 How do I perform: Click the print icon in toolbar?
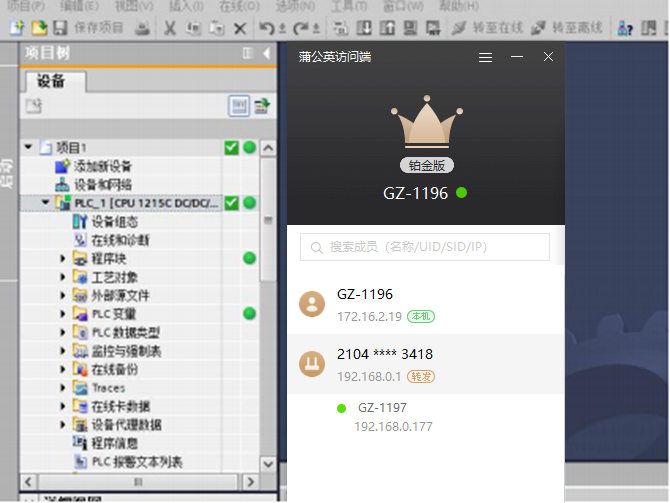pos(143,28)
